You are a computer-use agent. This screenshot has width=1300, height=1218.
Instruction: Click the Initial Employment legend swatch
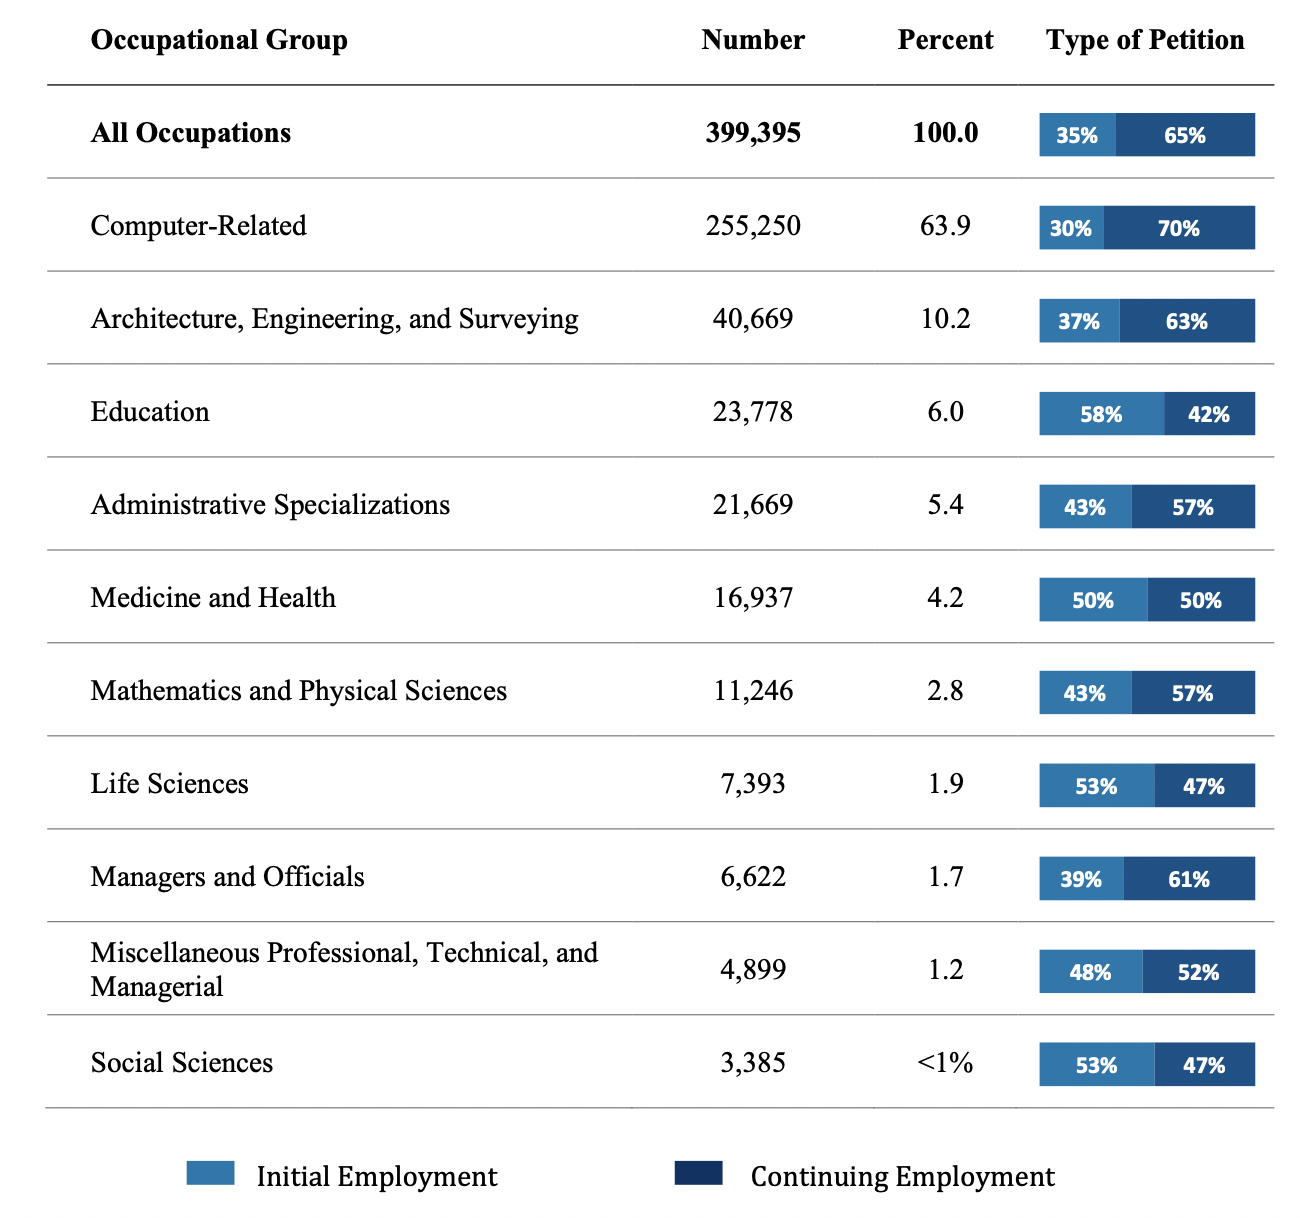(x=210, y=1173)
